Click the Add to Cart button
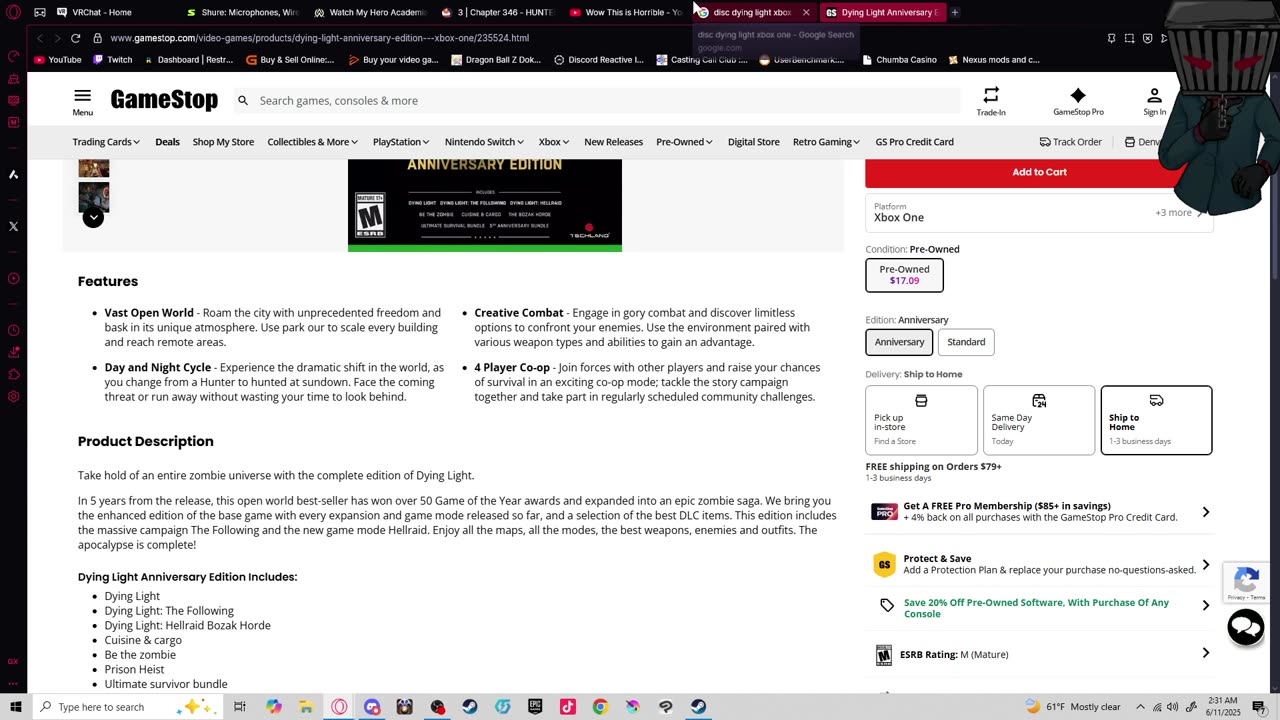The image size is (1280, 720). coord(1039,172)
